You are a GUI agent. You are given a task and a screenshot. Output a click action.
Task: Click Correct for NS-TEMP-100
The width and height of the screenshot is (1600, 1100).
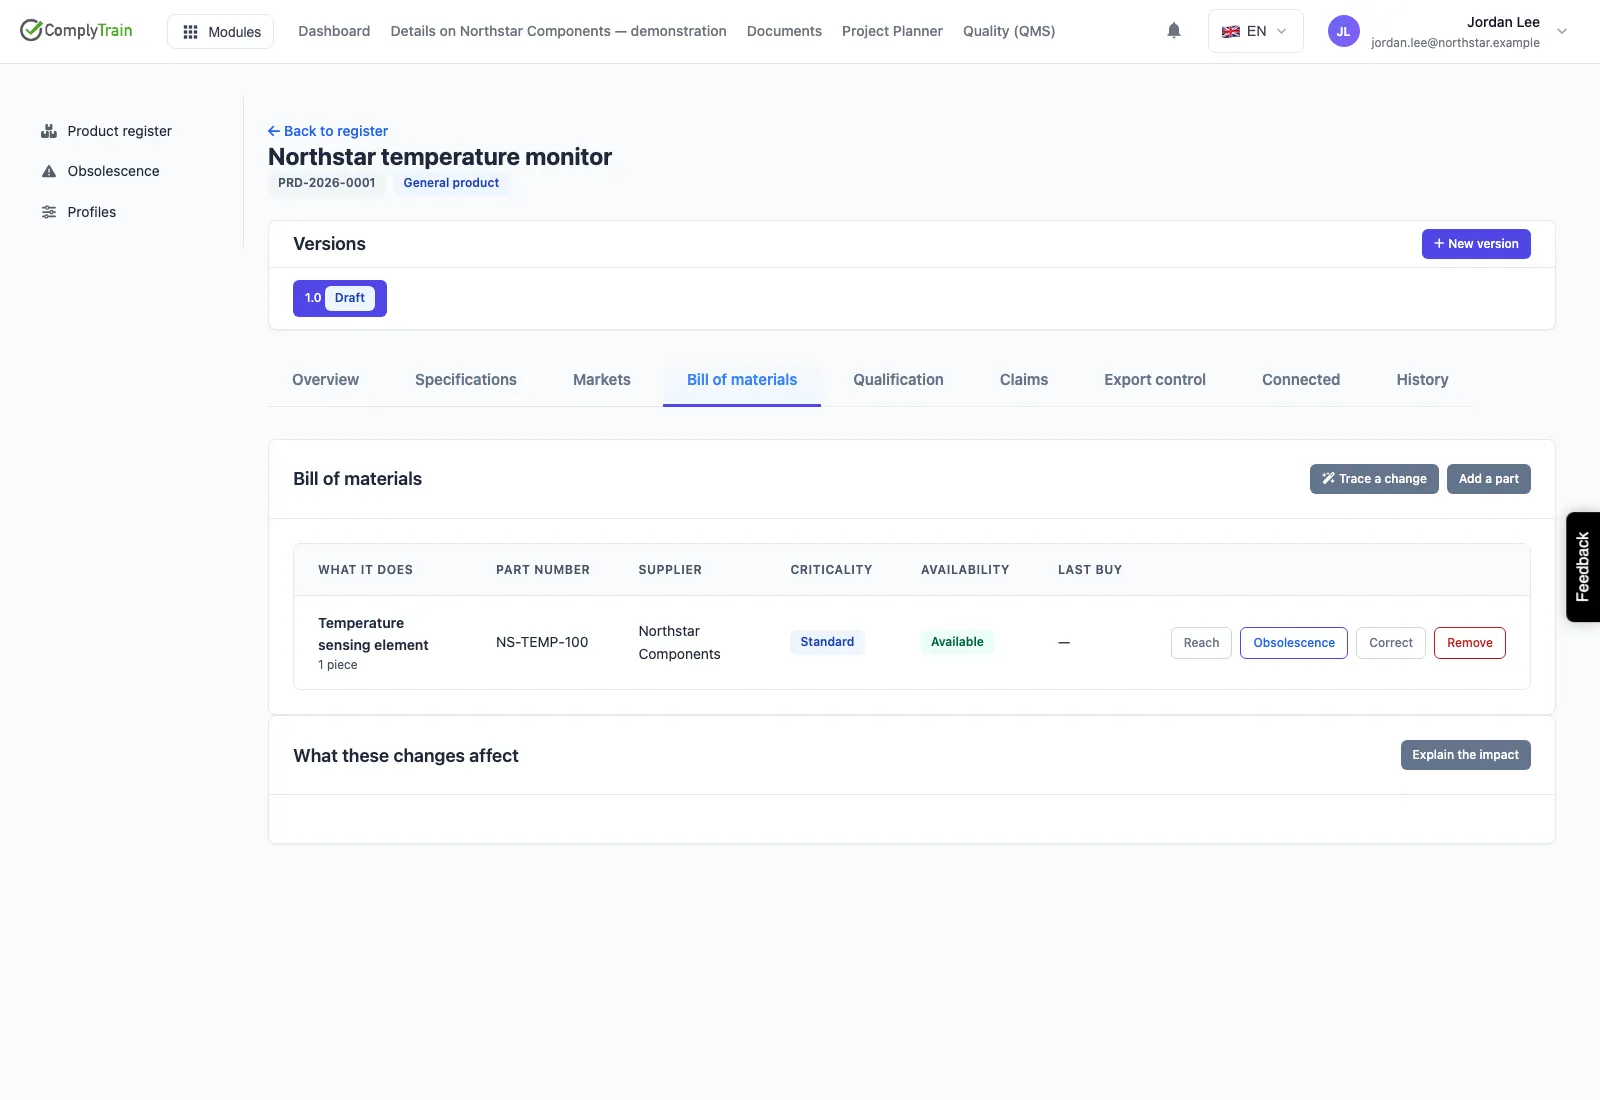(1391, 643)
